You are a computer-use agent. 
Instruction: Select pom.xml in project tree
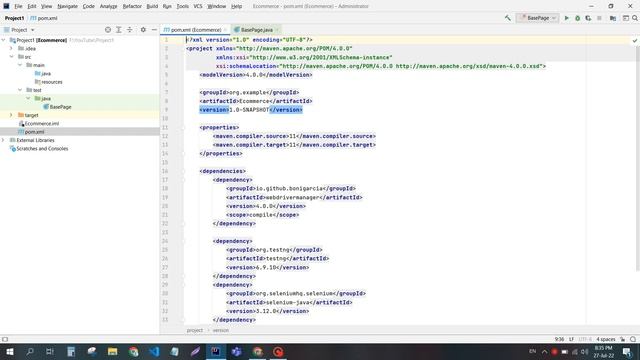[x=31, y=132]
